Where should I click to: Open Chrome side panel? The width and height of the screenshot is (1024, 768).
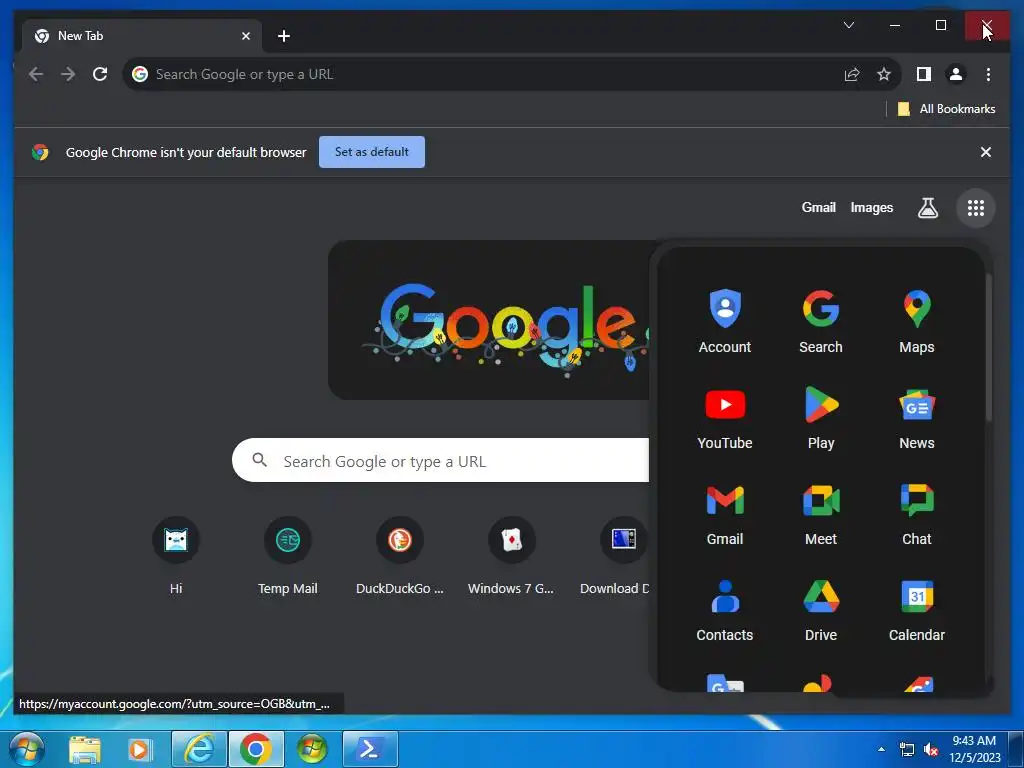click(923, 74)
